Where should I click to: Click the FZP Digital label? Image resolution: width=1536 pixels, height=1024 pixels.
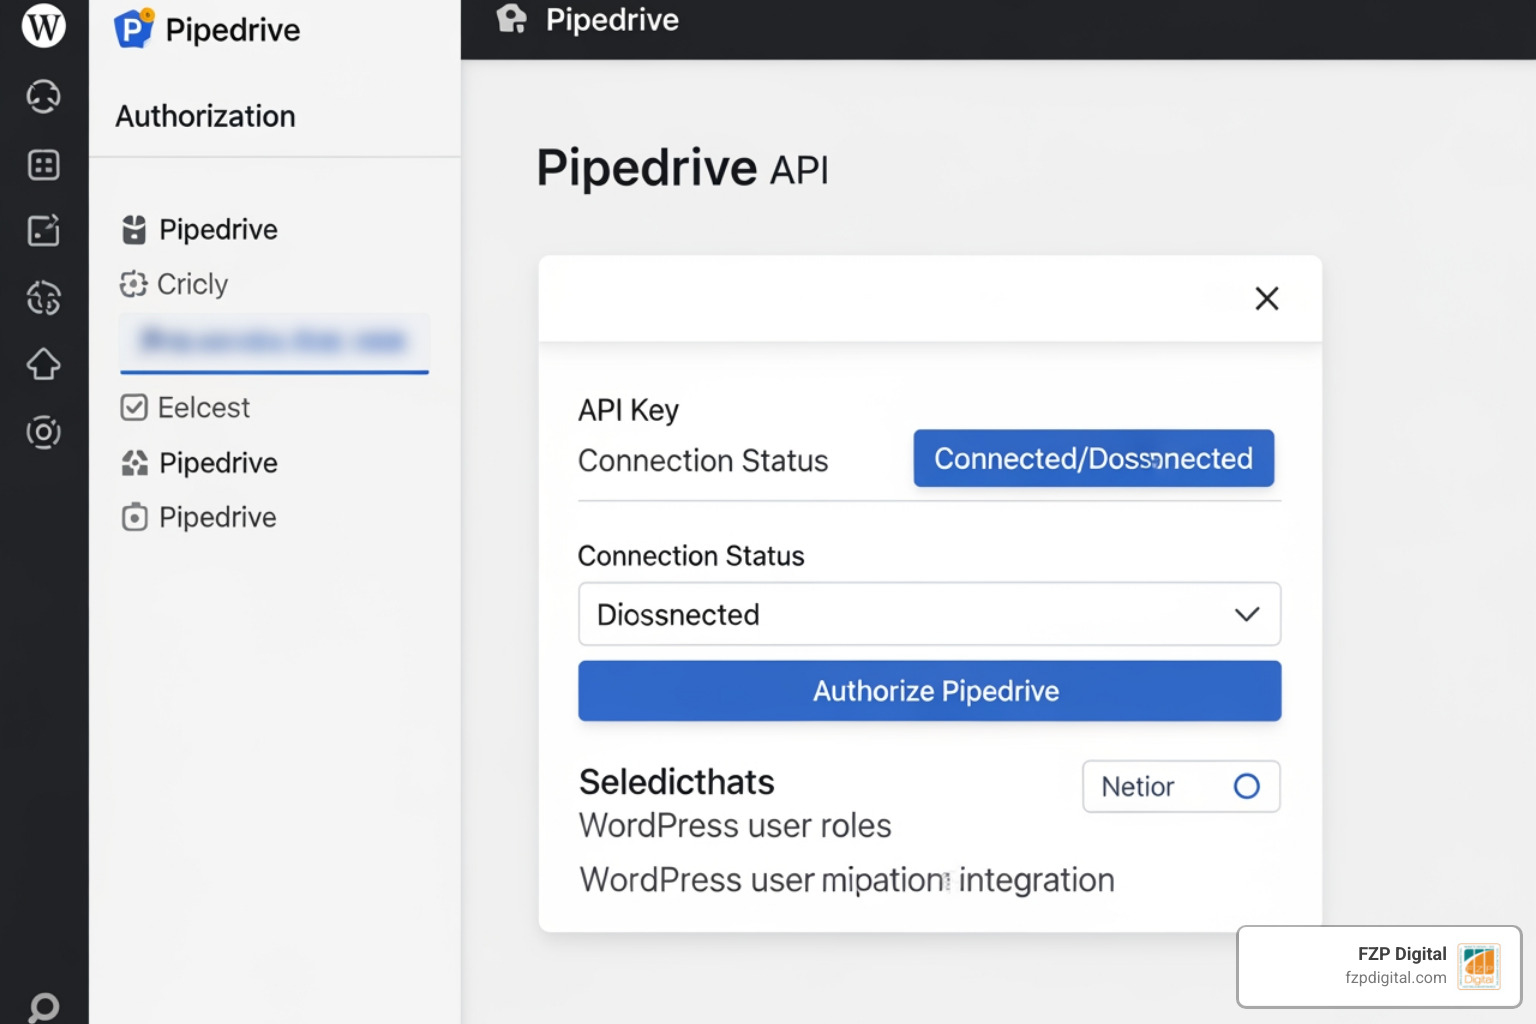coord(1402,954)
